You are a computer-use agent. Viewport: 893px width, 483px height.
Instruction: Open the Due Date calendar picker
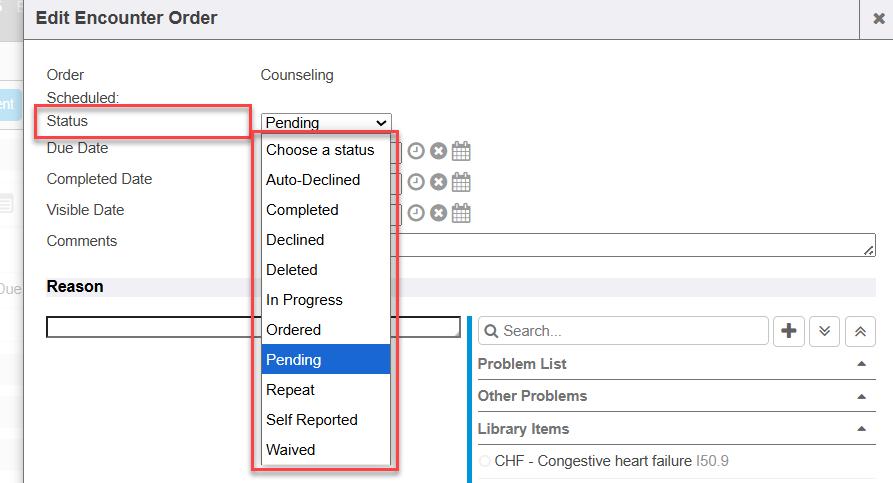(x=460, y=151)
